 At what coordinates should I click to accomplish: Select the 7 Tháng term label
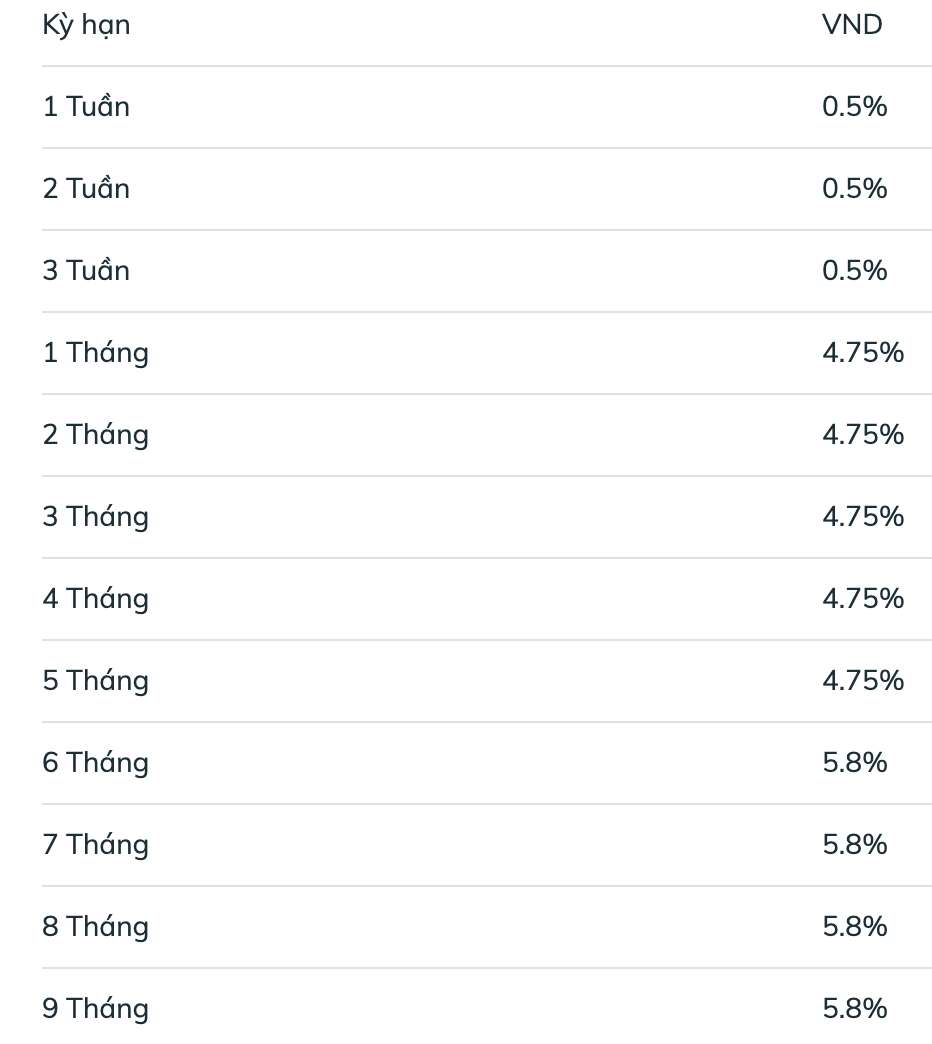[x=95, y=845]
